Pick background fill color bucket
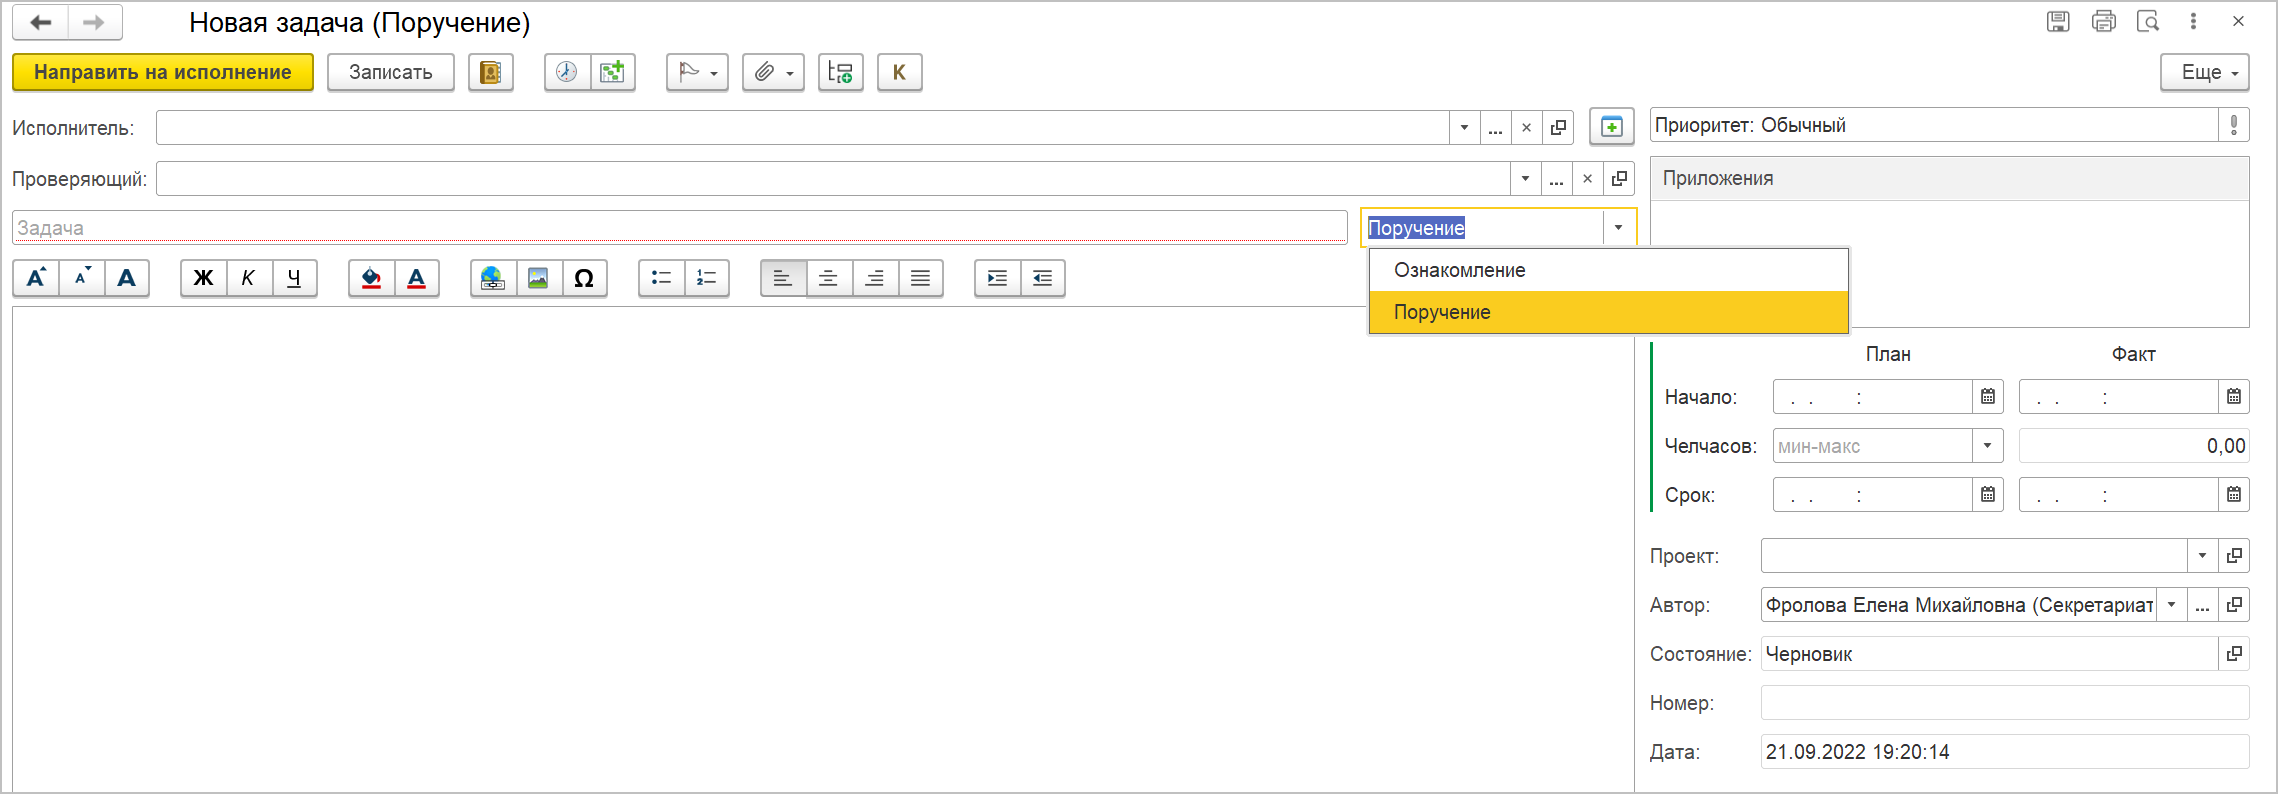Viewport: 2278px width, 794px height. (x=371, y=277)
